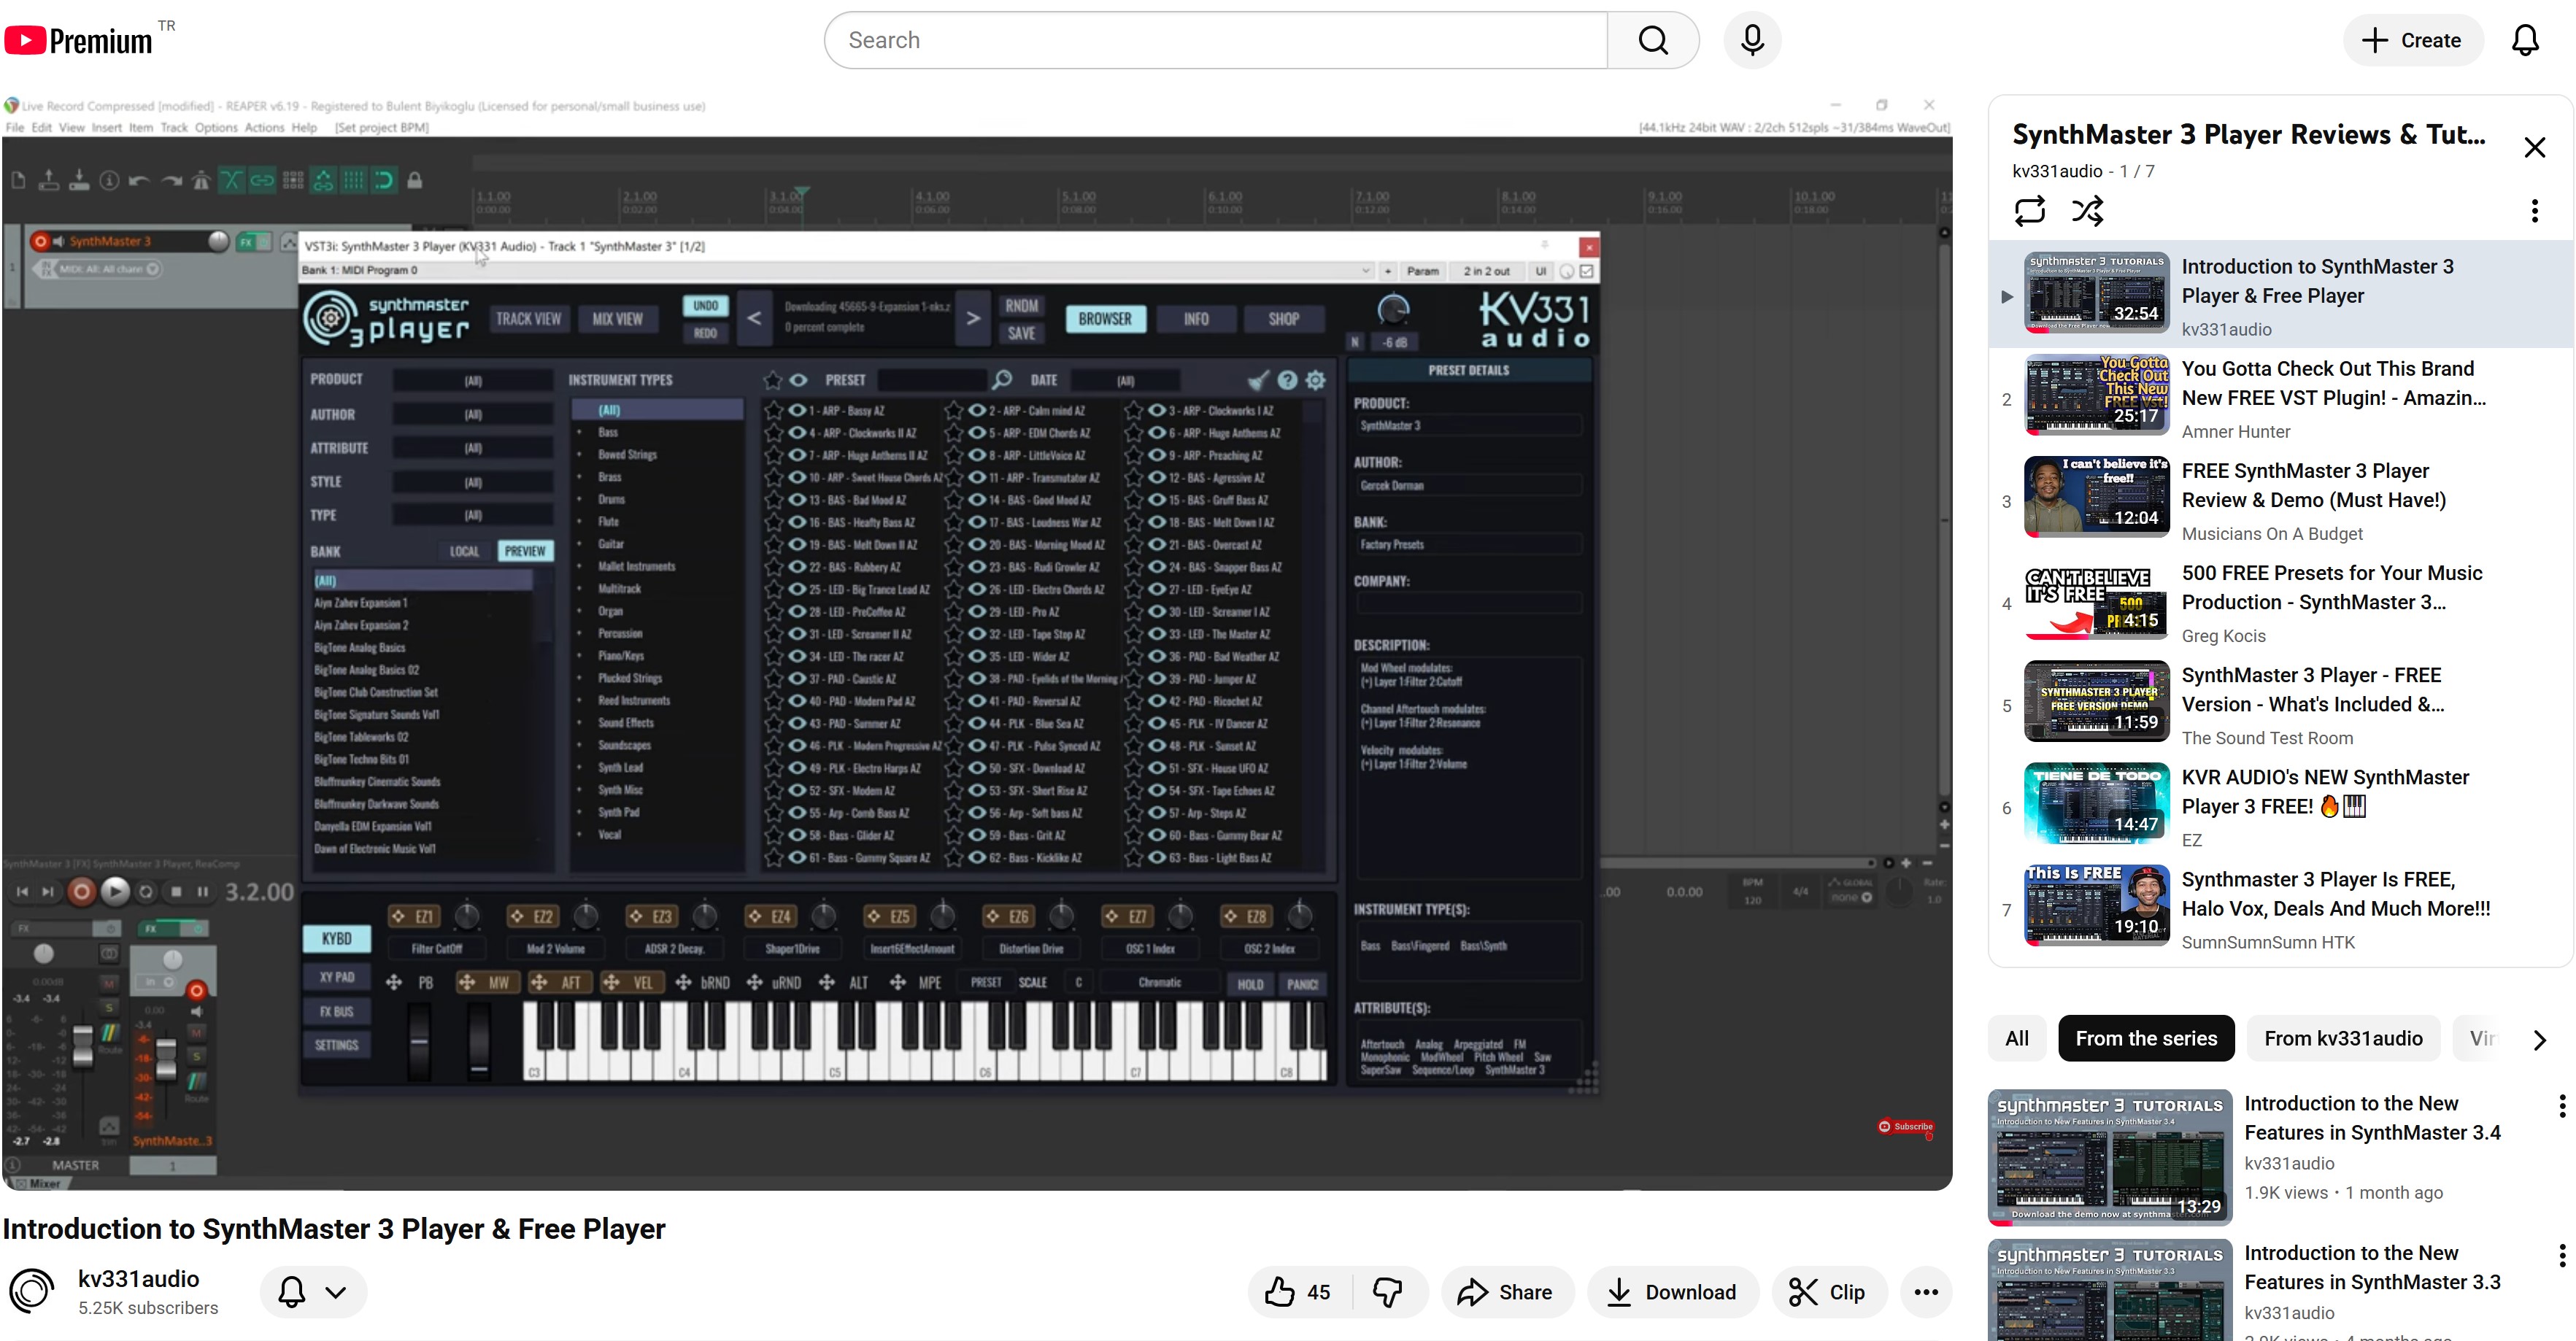This screenshot has width=2576, height=1341.
Task: Open the Create menu button
Action: click(2412, 40)
